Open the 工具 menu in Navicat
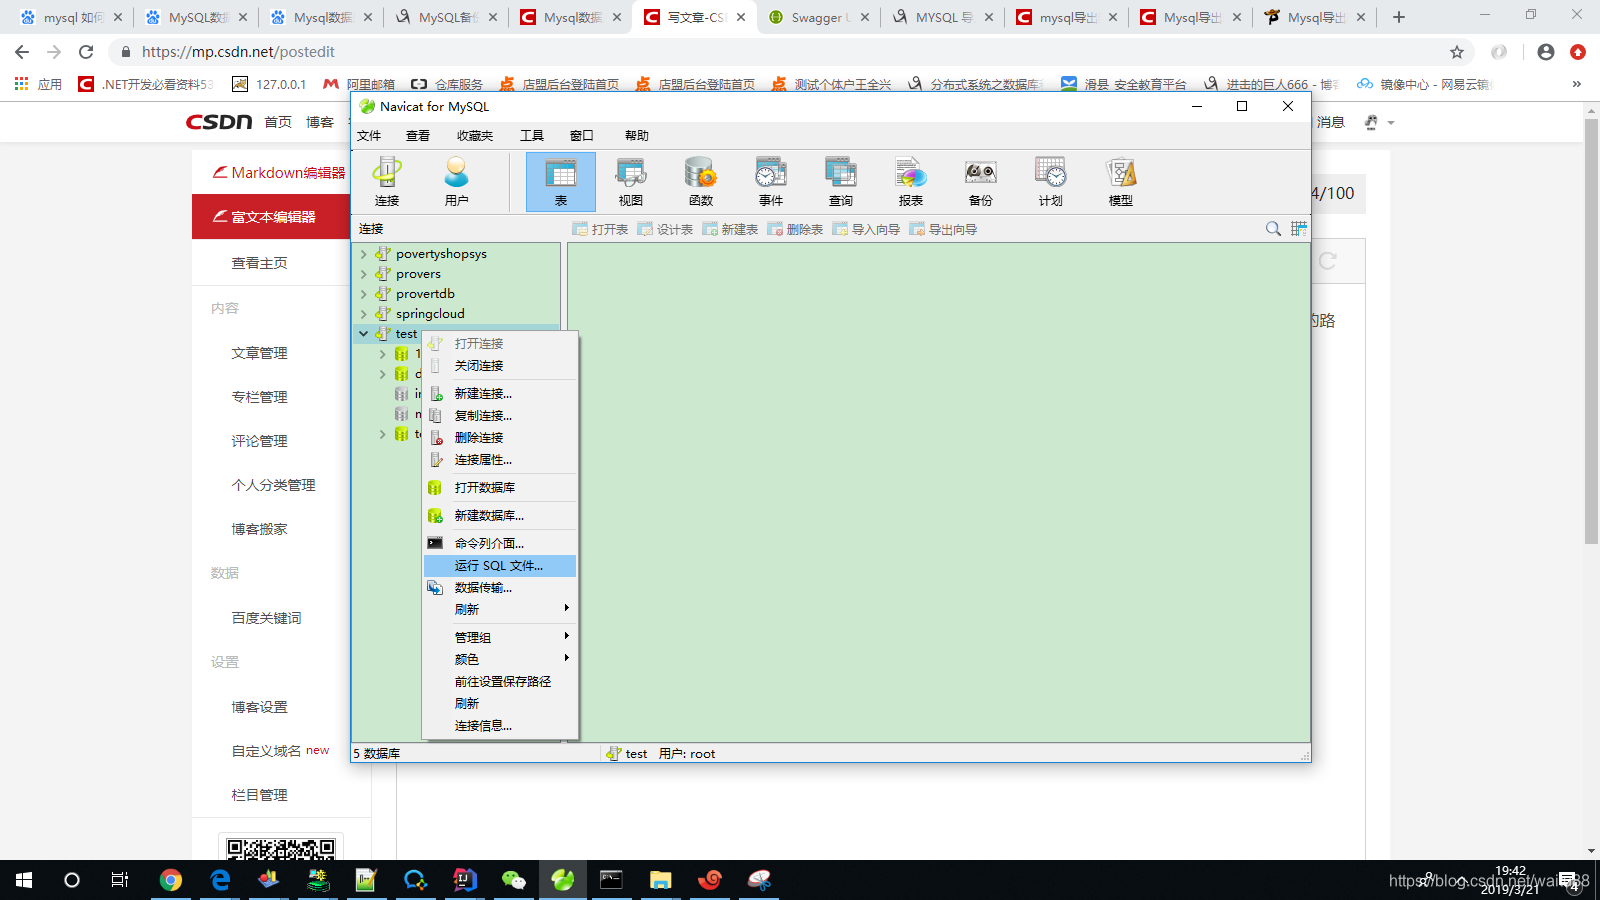Screen dimensions: 1600x900 (532, 136)
